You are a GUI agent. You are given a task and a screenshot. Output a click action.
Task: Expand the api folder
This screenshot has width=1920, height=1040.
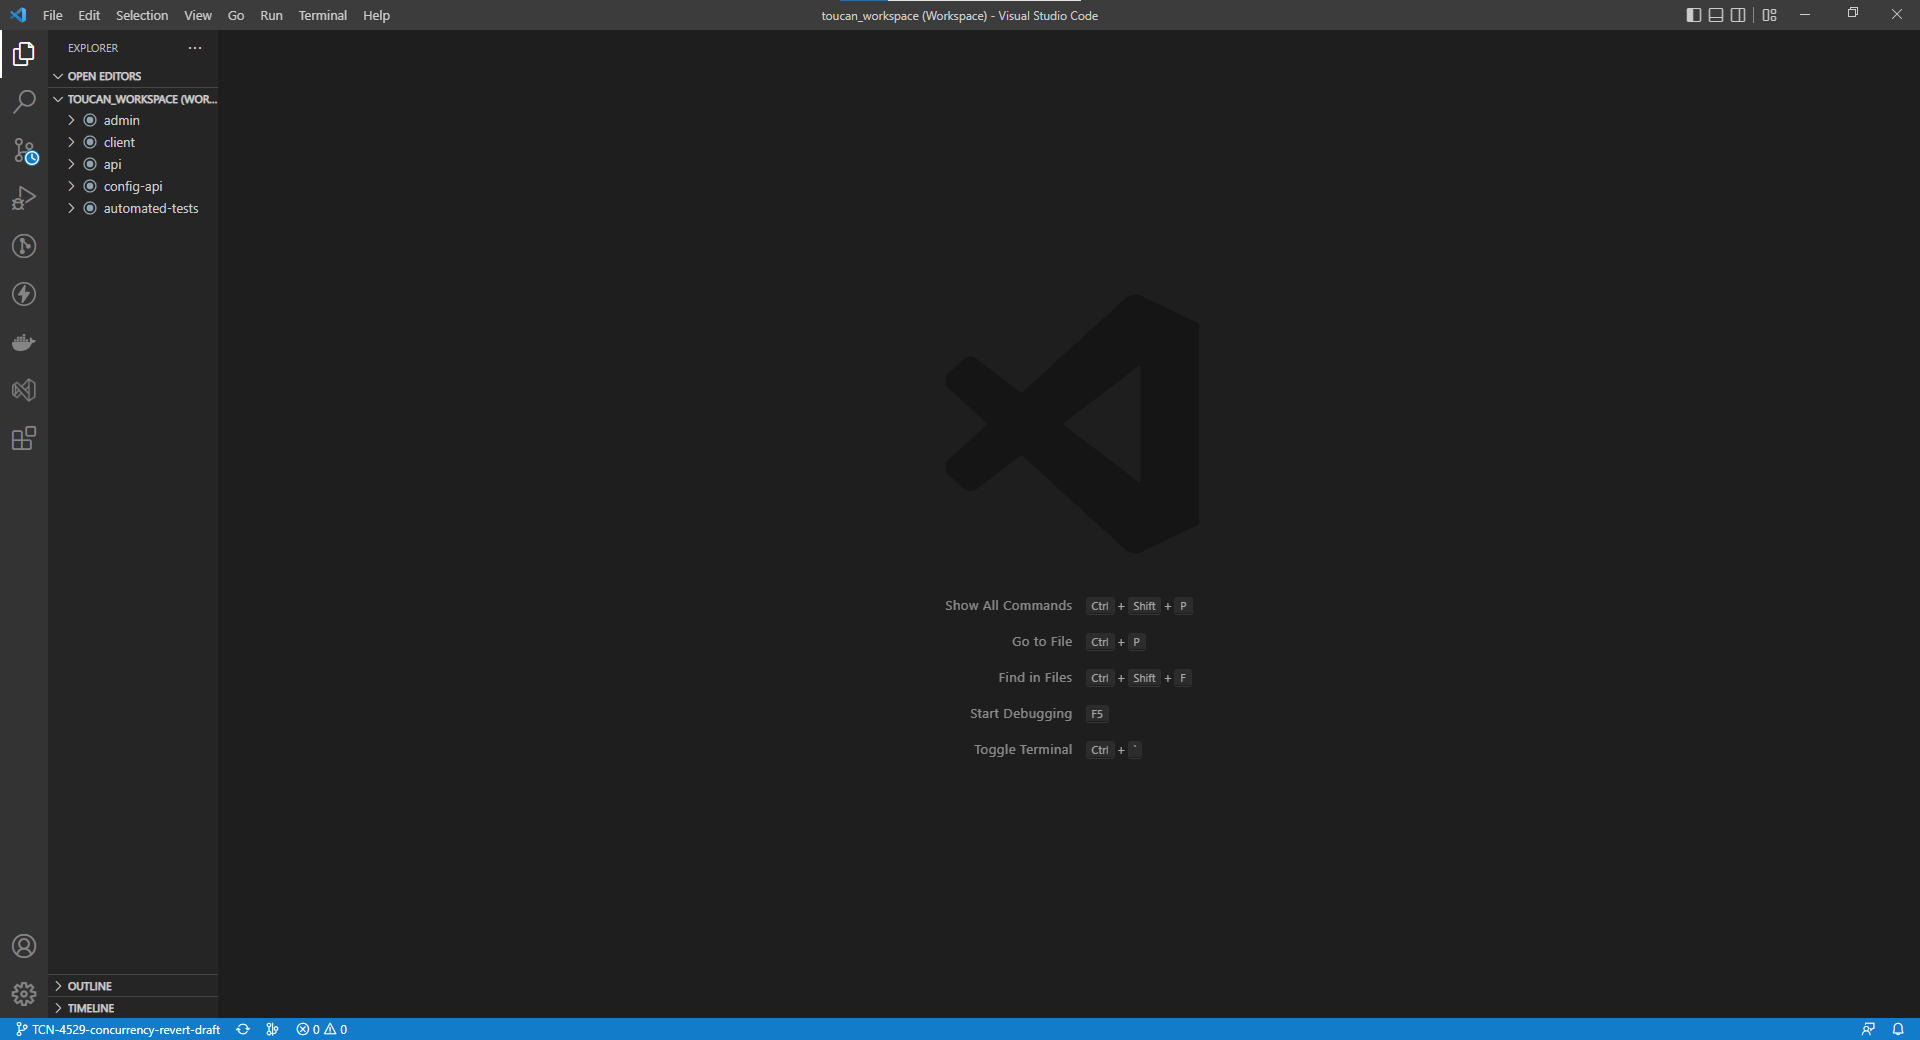(133, 164)
